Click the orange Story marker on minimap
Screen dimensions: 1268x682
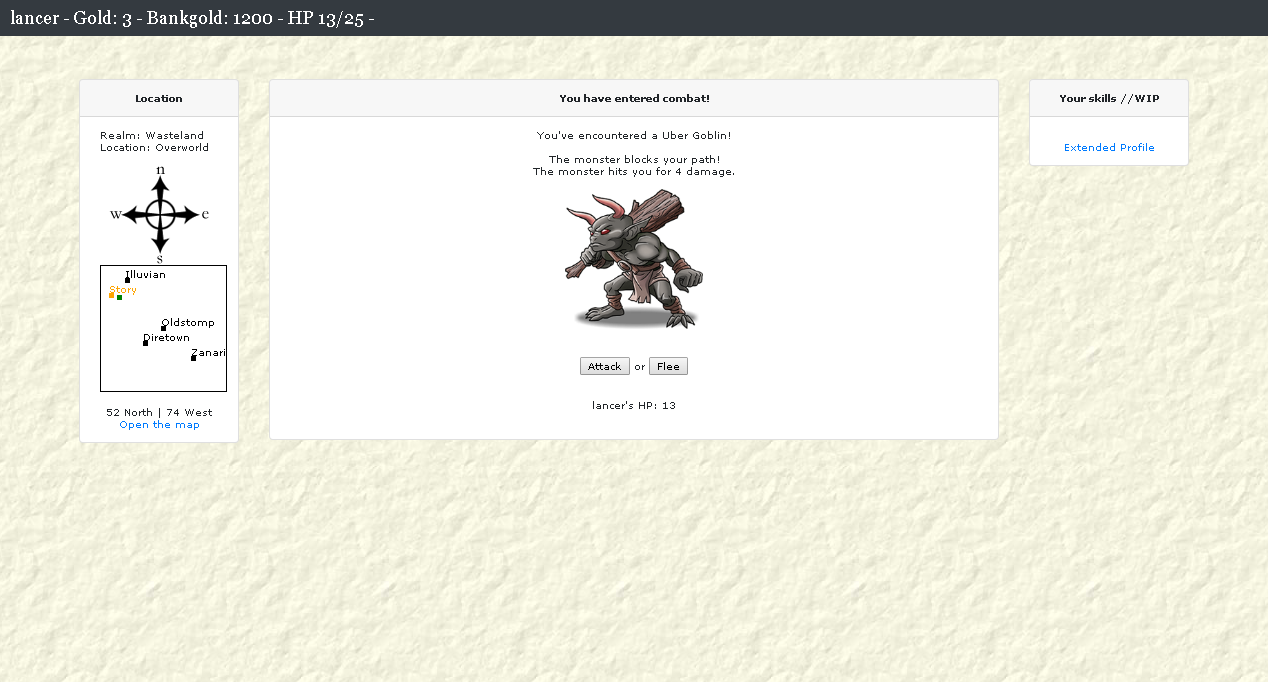click(x=111, y=295)
